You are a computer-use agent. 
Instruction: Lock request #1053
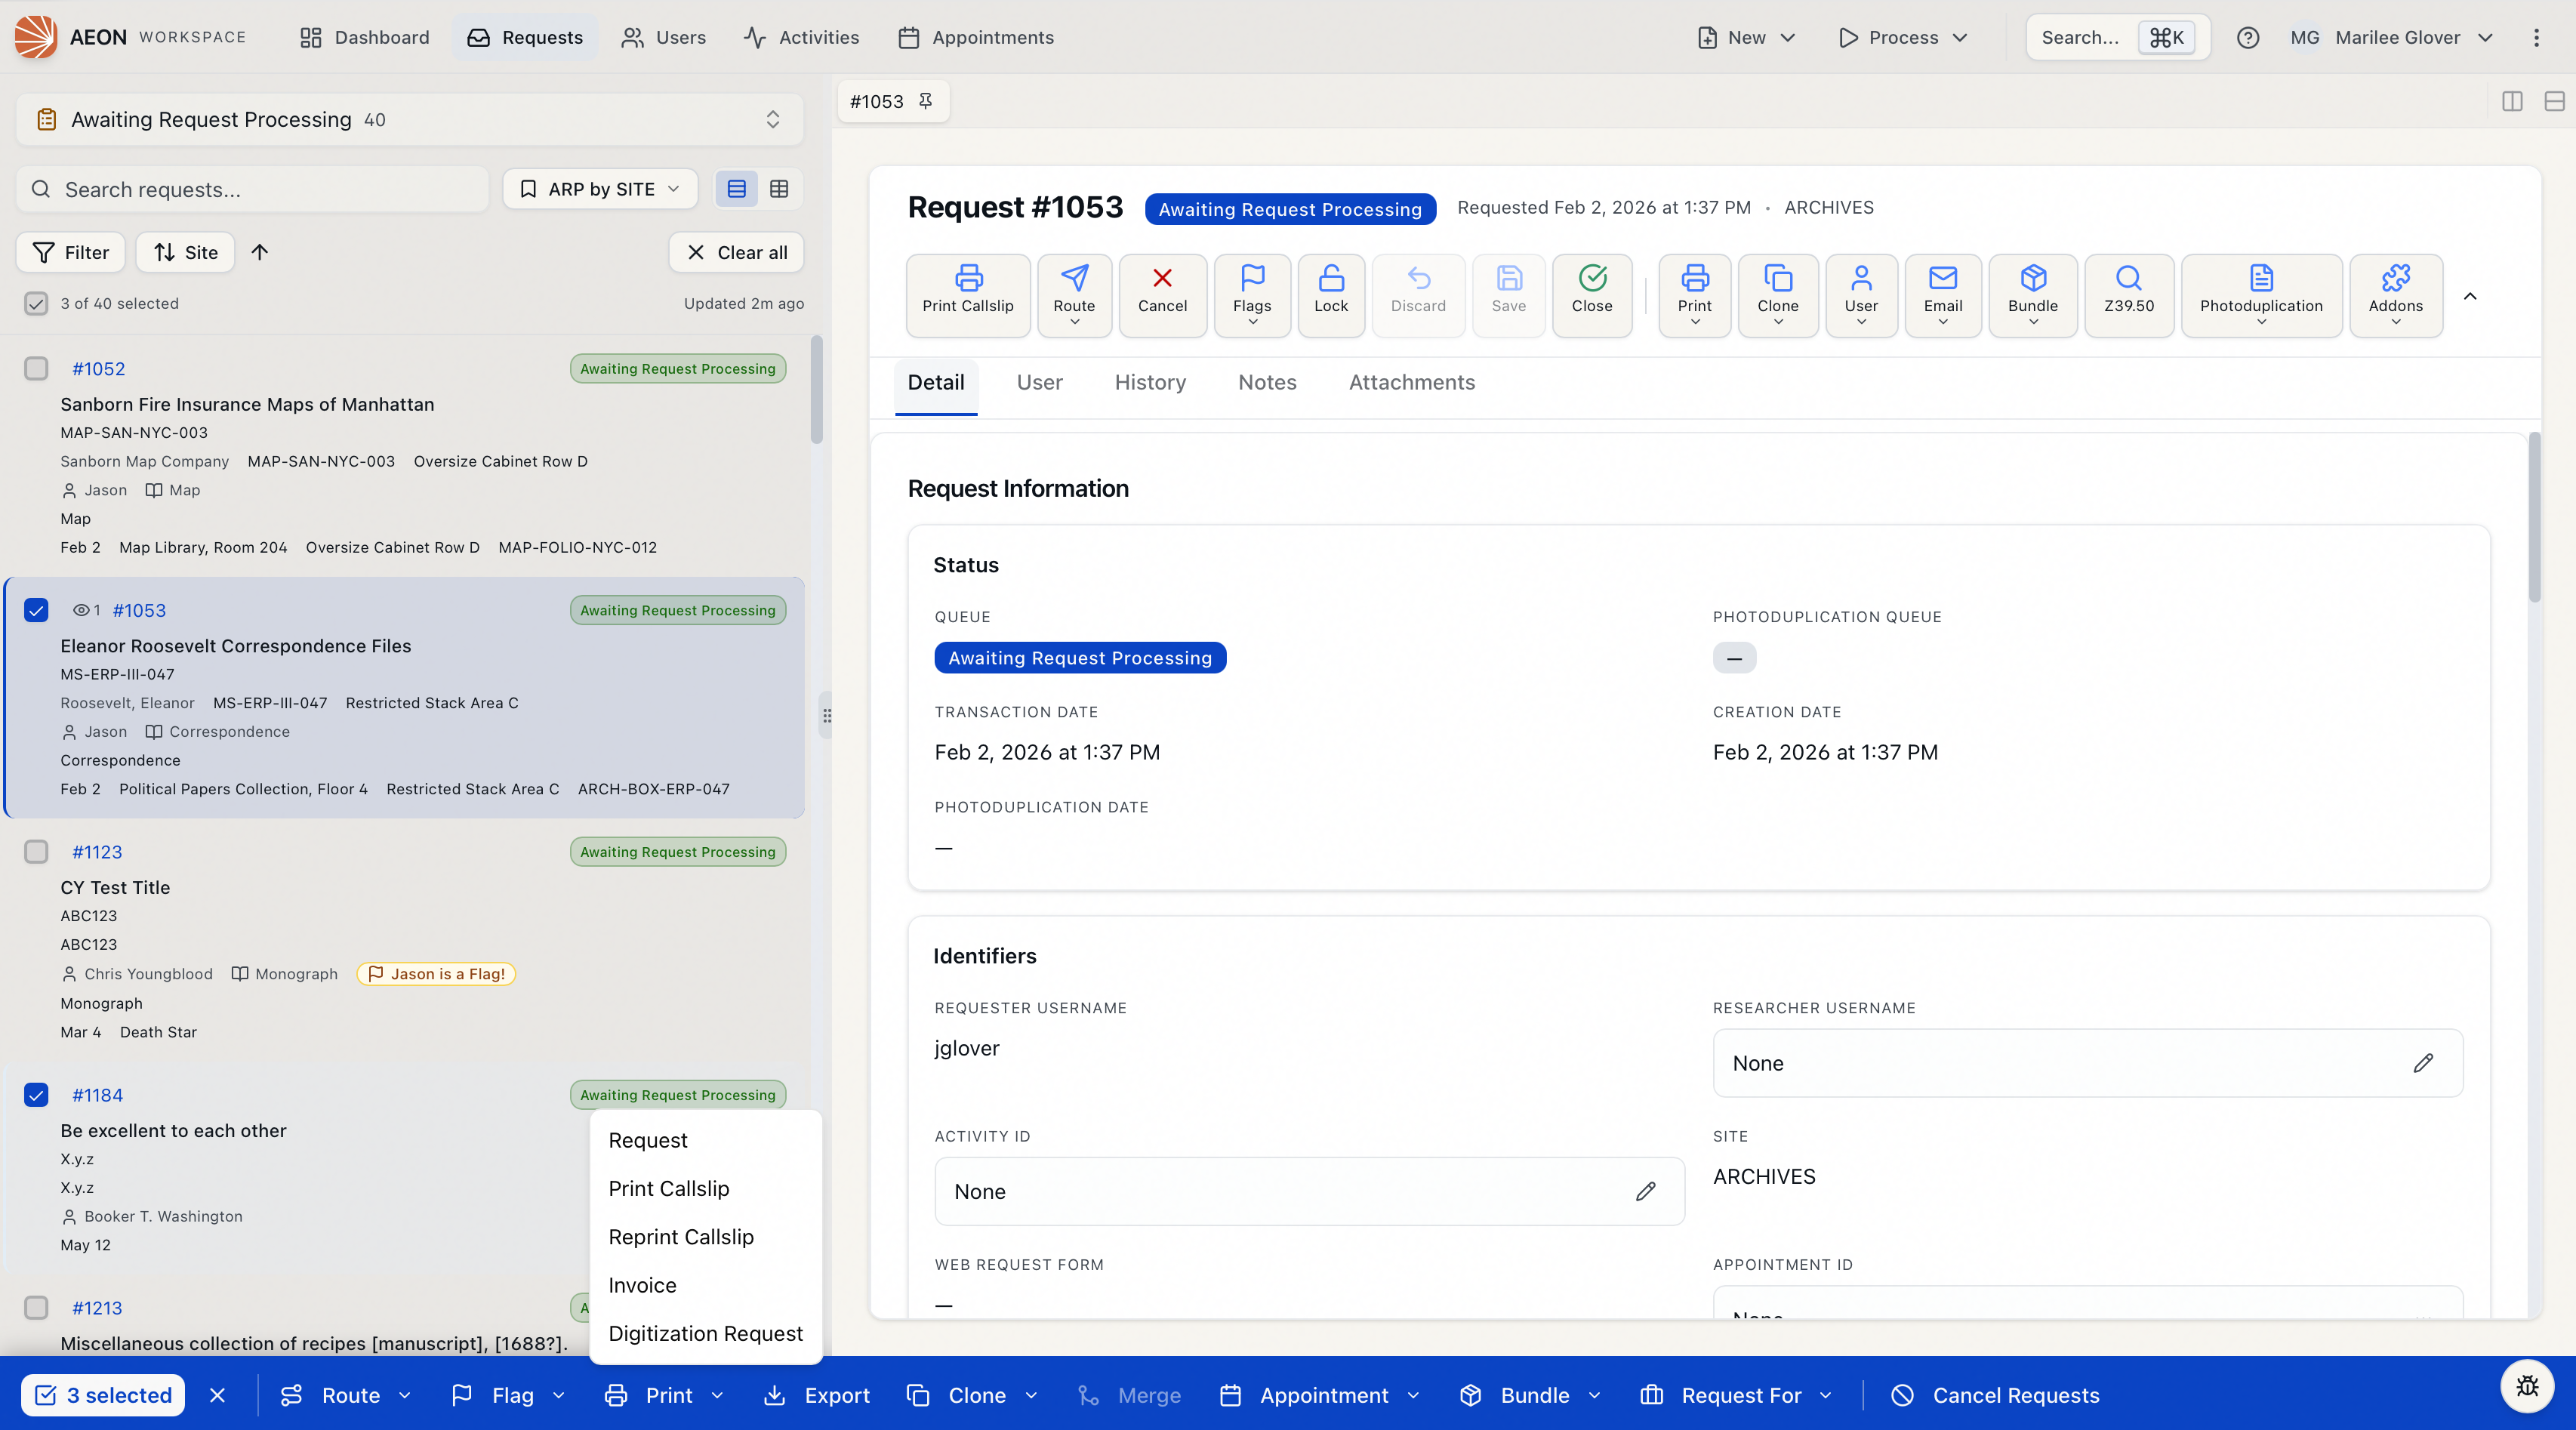click(1330, 295)
